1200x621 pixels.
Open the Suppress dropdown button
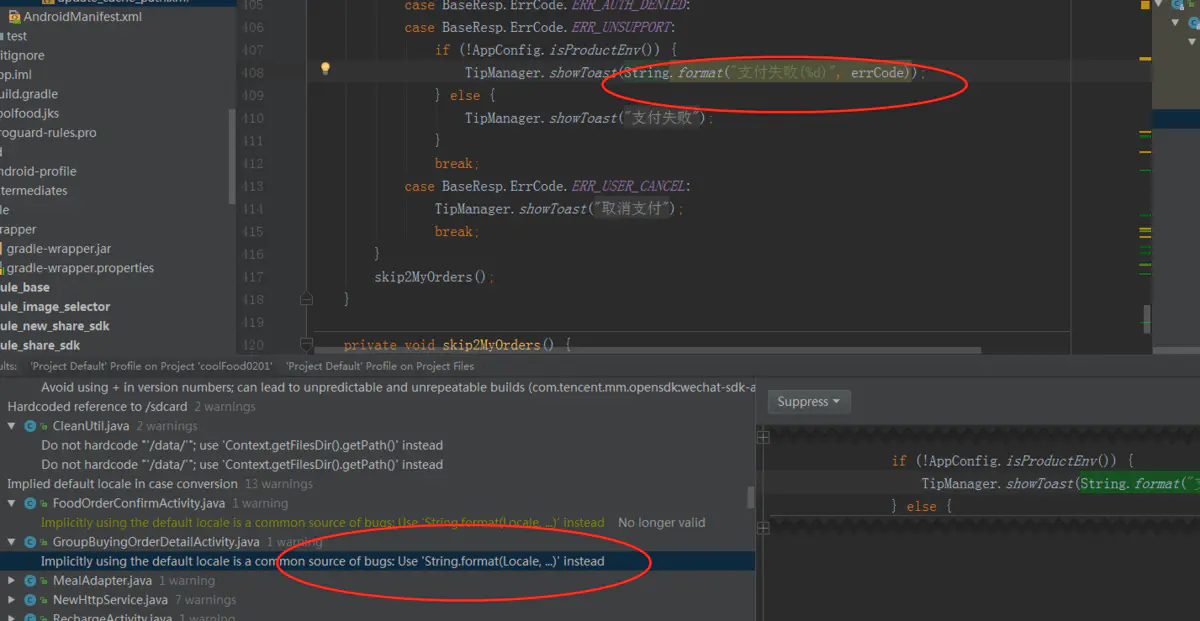pos(809,402)
